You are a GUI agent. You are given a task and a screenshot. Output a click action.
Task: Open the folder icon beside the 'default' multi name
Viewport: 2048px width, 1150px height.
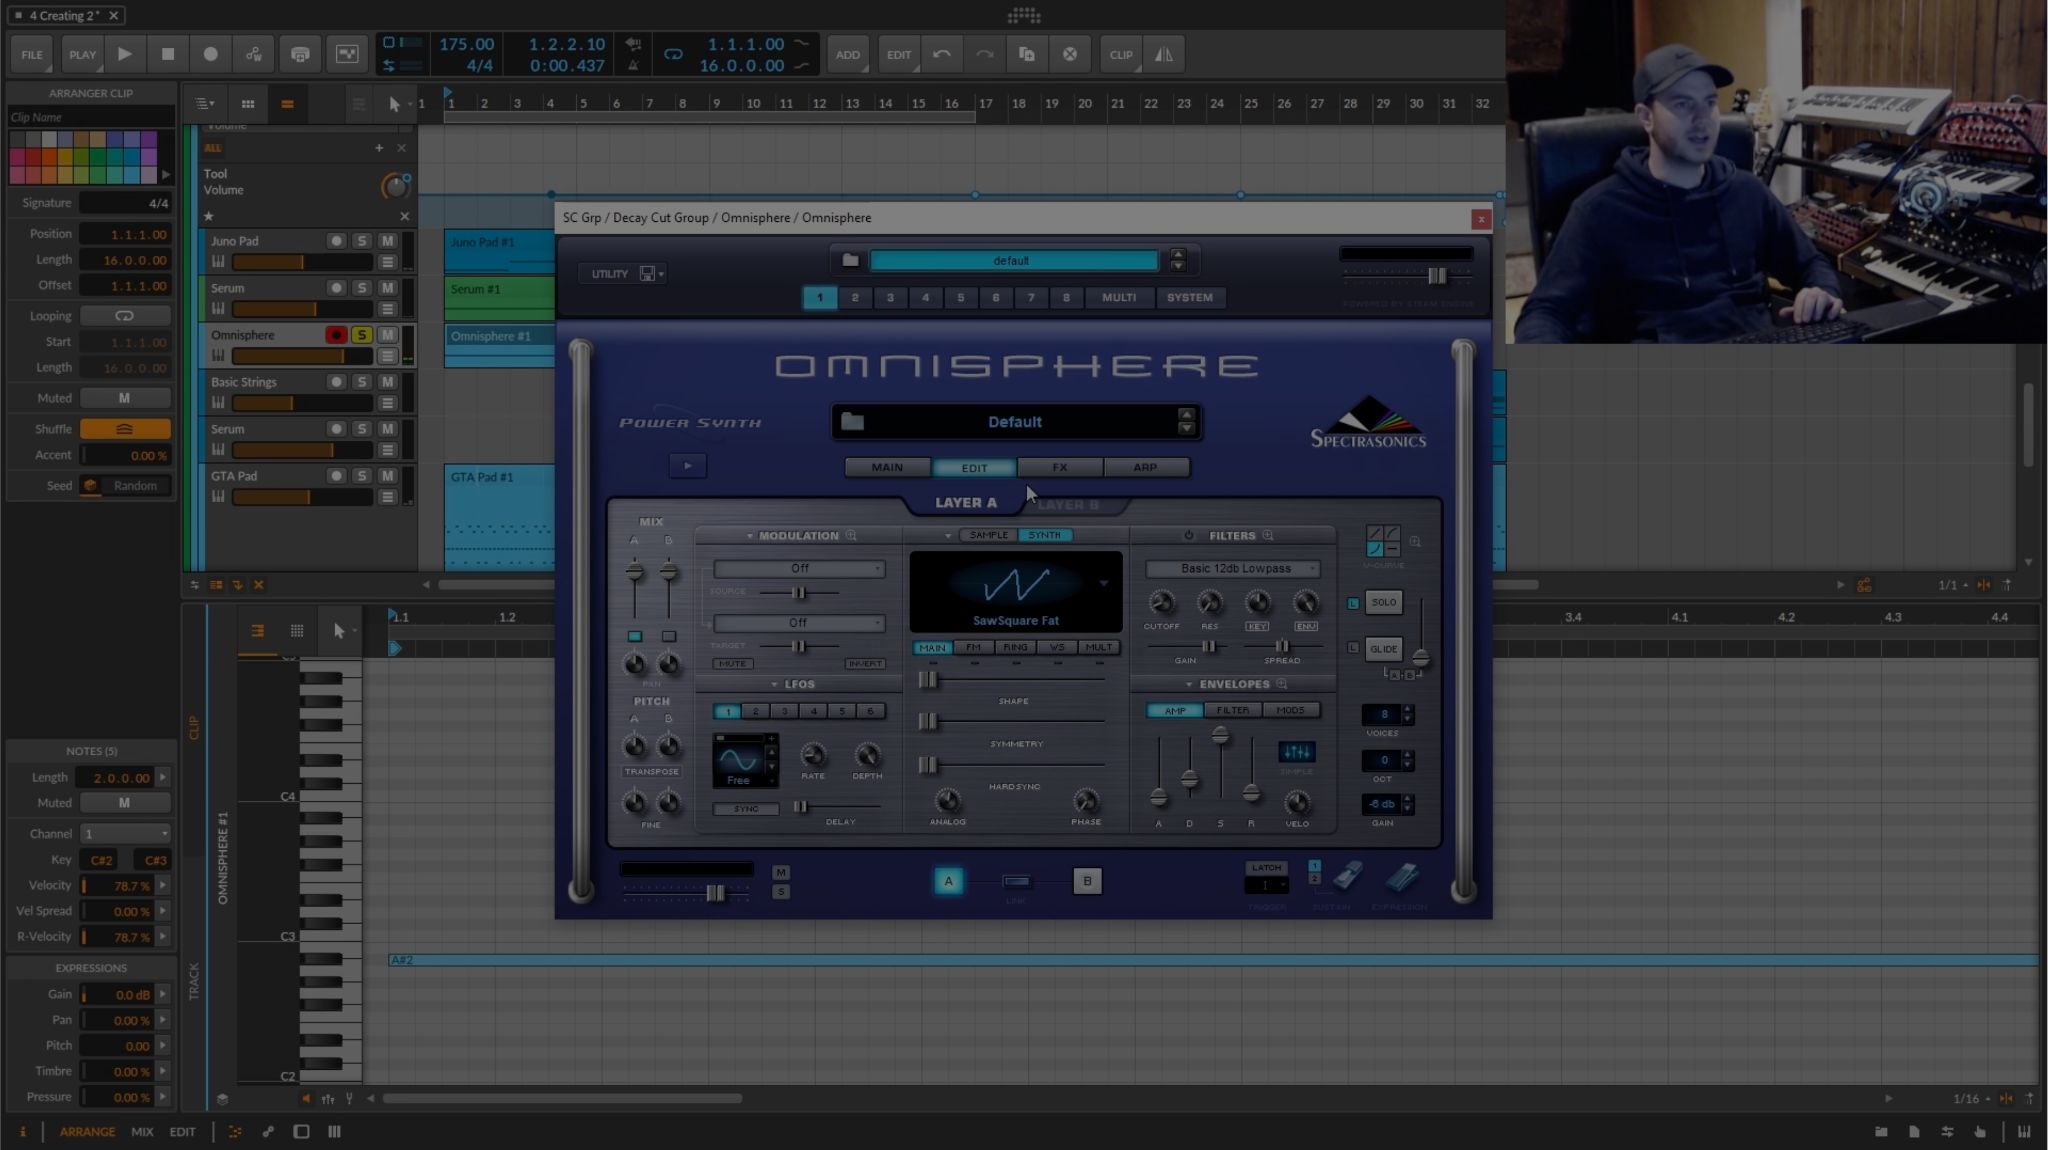(850, 261)
